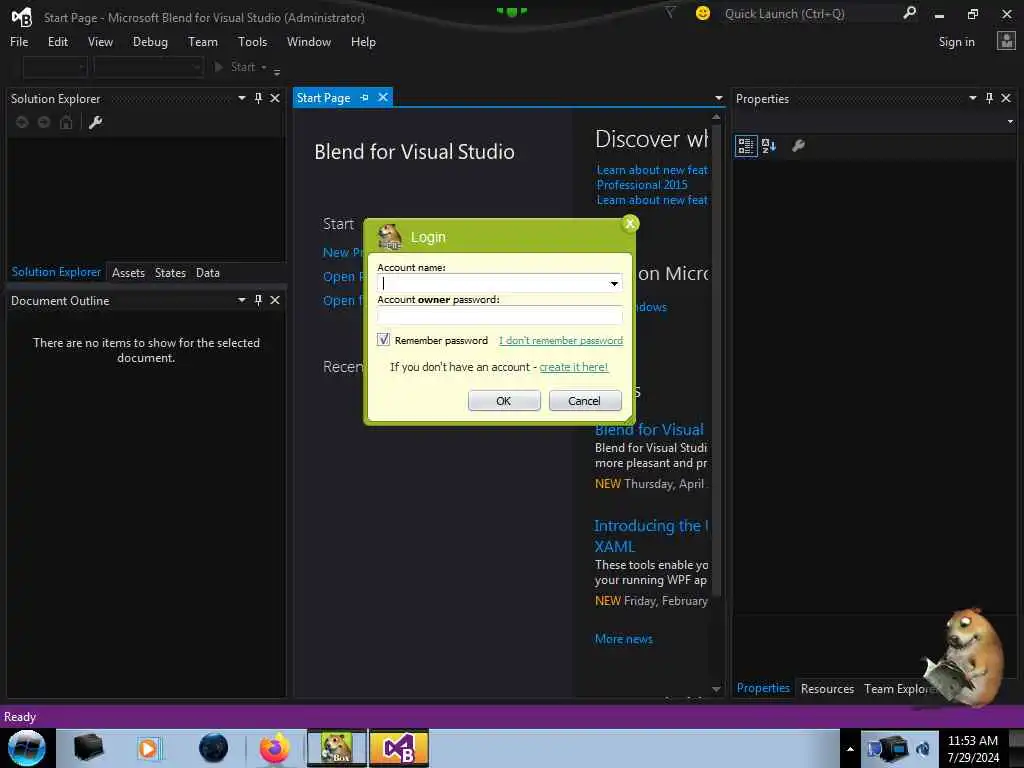Screen dimensions: 1024x768
Task: Open the Properties window options dropdown
Action: click(973, 98)
